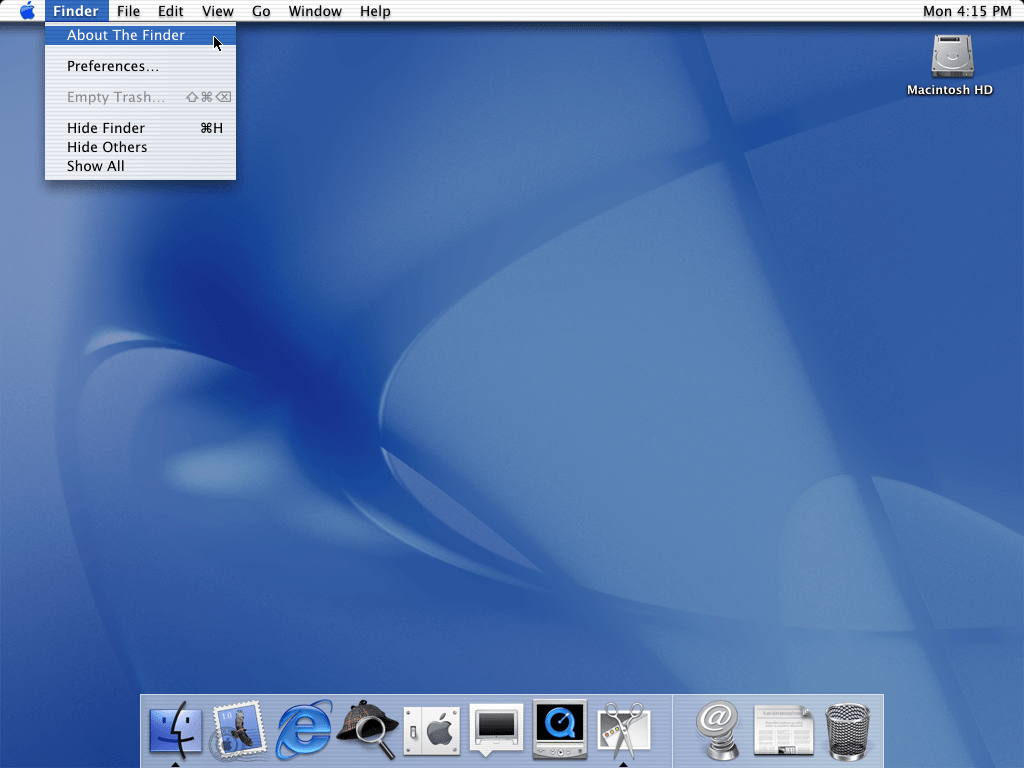
Task: Open the Apple menu
Action: (27, 11)
